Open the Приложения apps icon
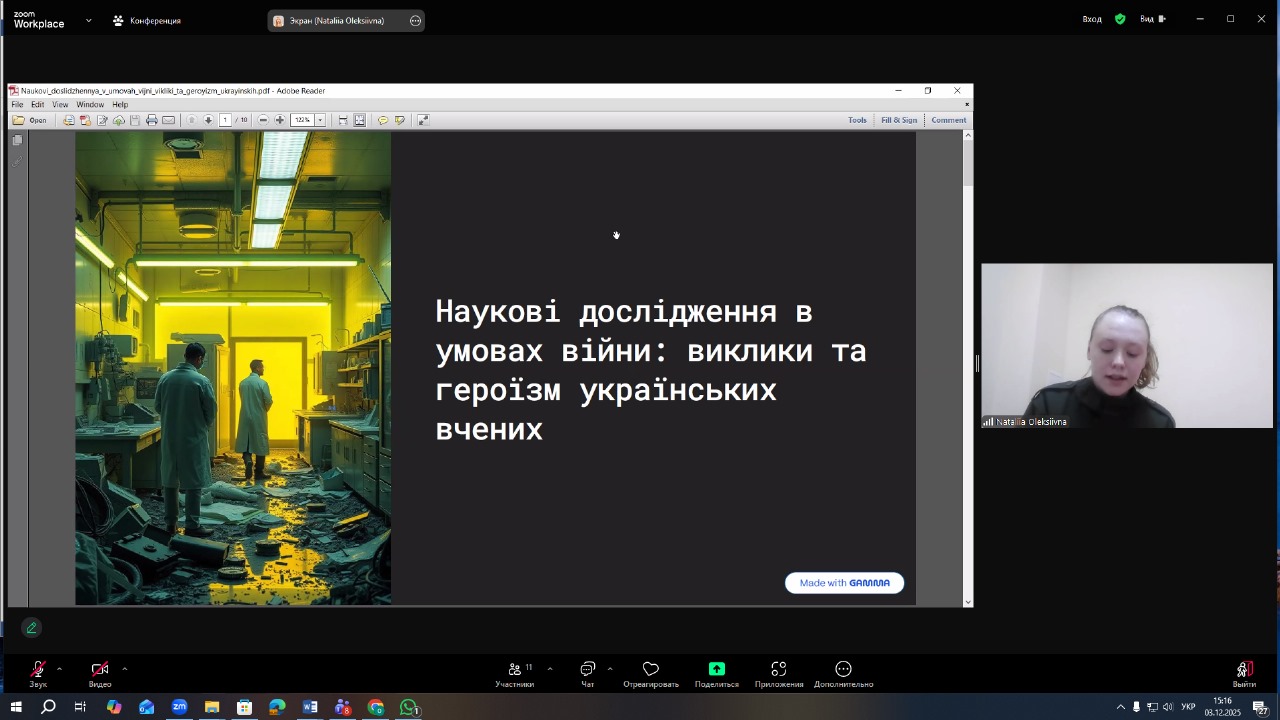 point(778,669)
